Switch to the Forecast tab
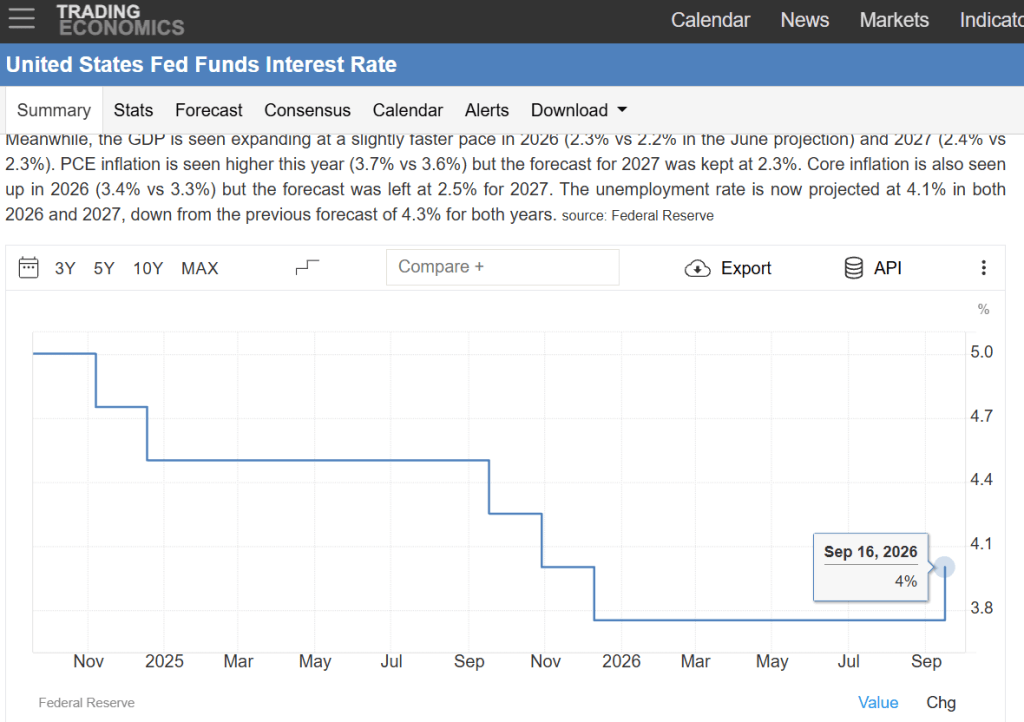The width and height of the screenshot is (1024, 722). coord(208,110)
